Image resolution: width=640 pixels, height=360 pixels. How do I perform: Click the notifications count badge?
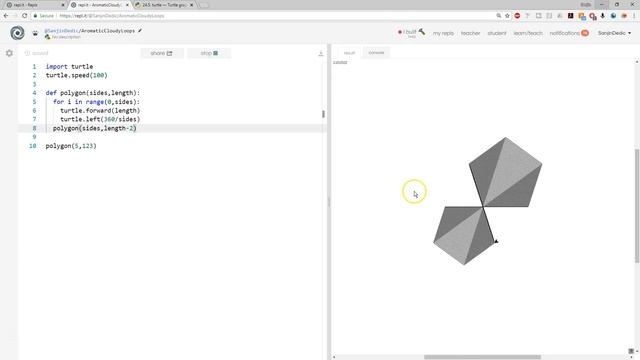[585, 33]
